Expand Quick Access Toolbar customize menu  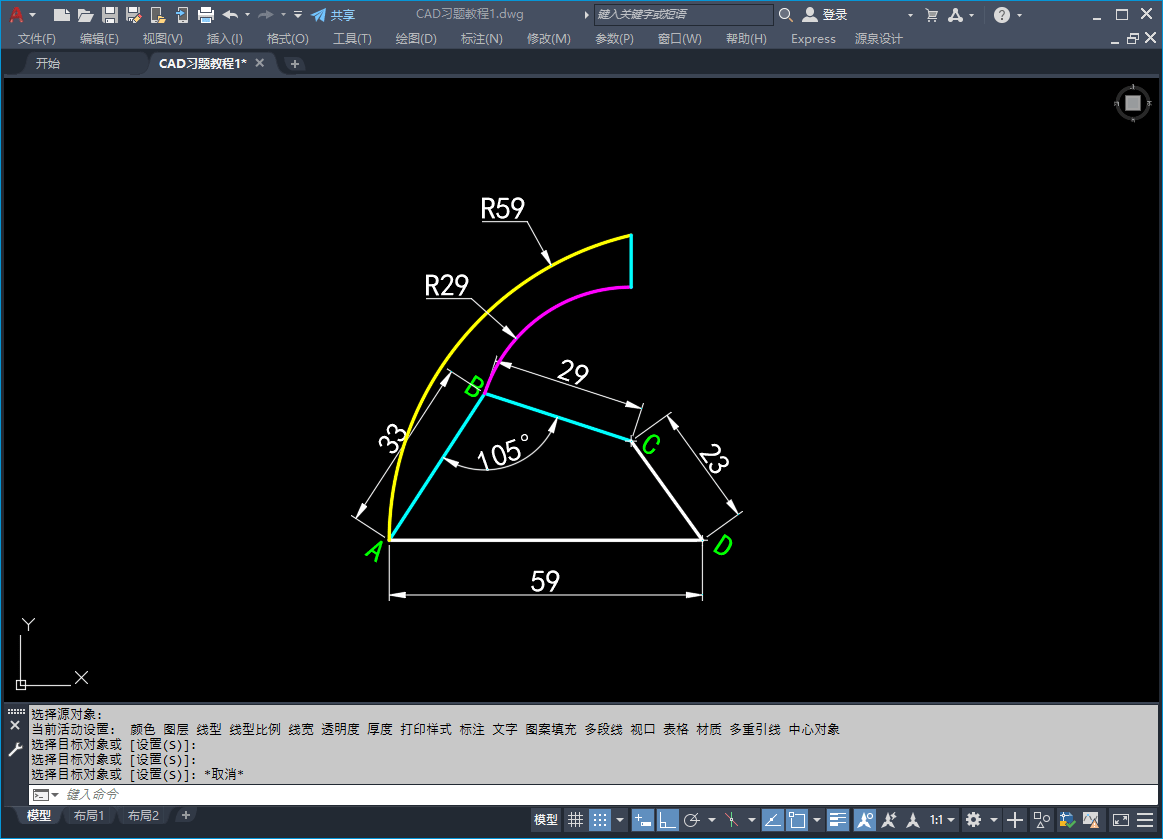(x=297, y=15)
